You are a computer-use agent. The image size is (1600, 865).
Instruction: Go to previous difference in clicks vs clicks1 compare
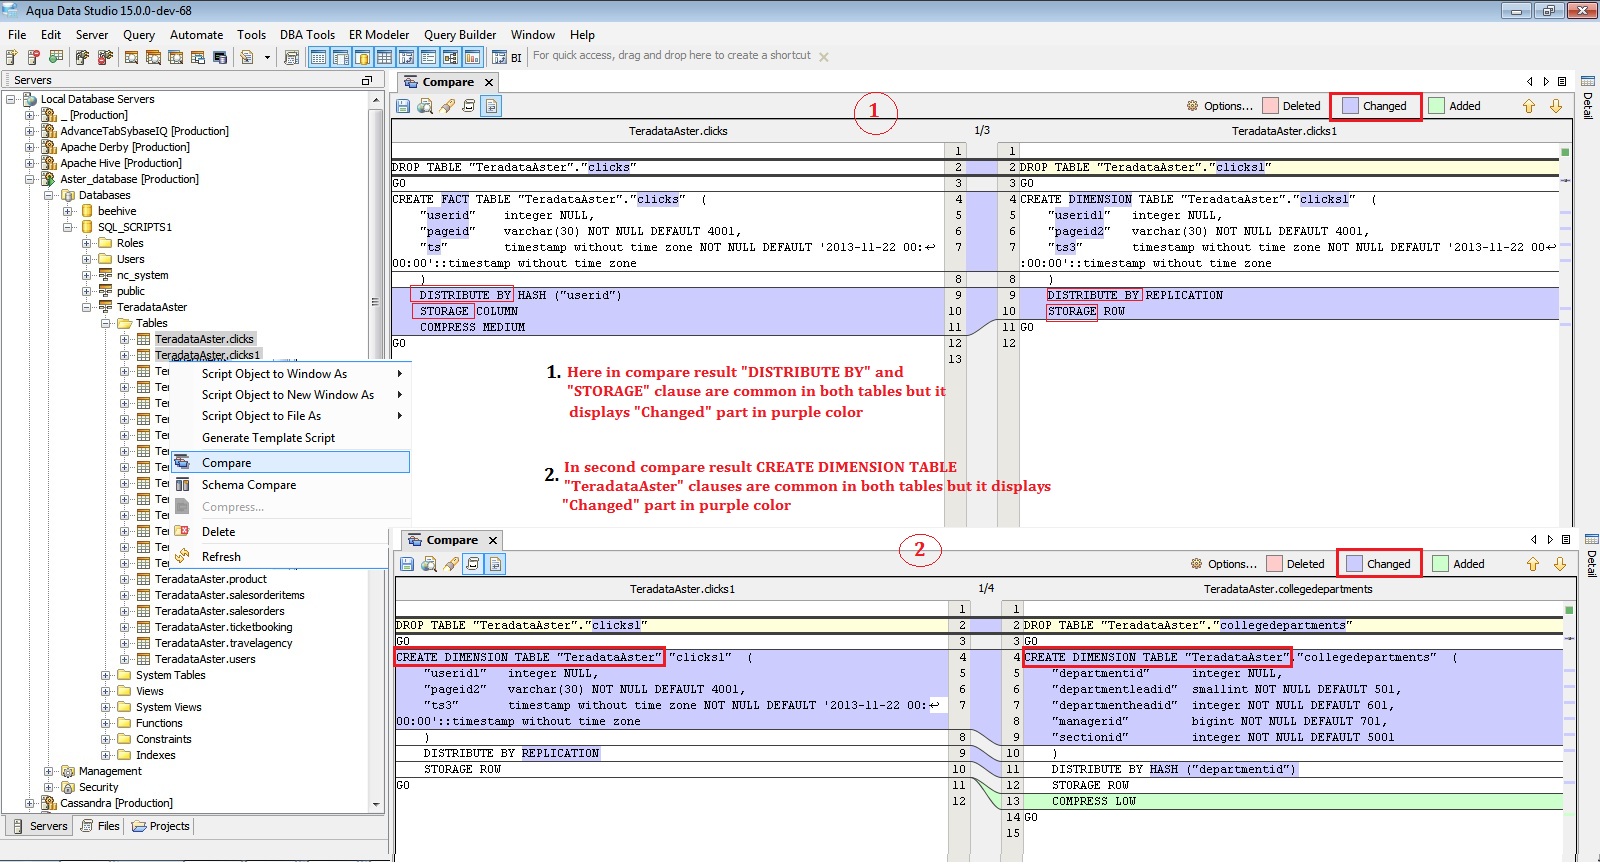click(x=1529, y=106)
